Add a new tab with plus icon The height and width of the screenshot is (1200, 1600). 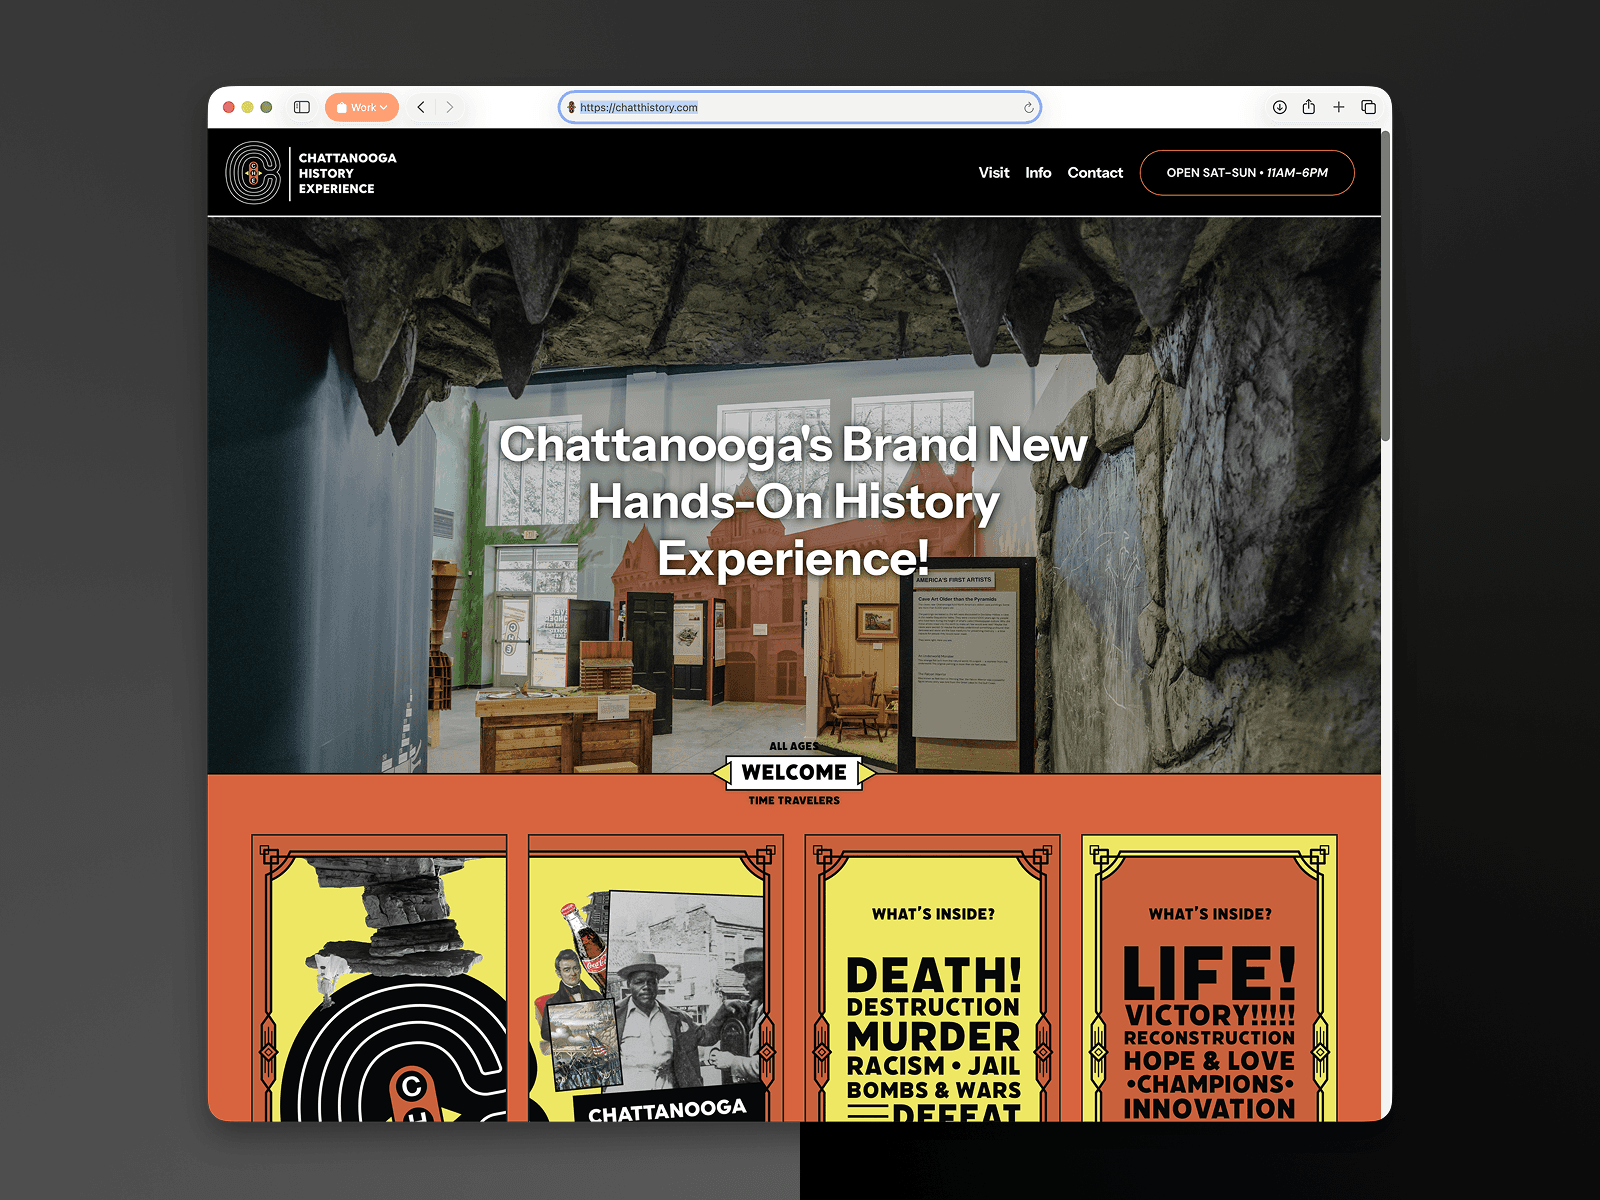1339,107
